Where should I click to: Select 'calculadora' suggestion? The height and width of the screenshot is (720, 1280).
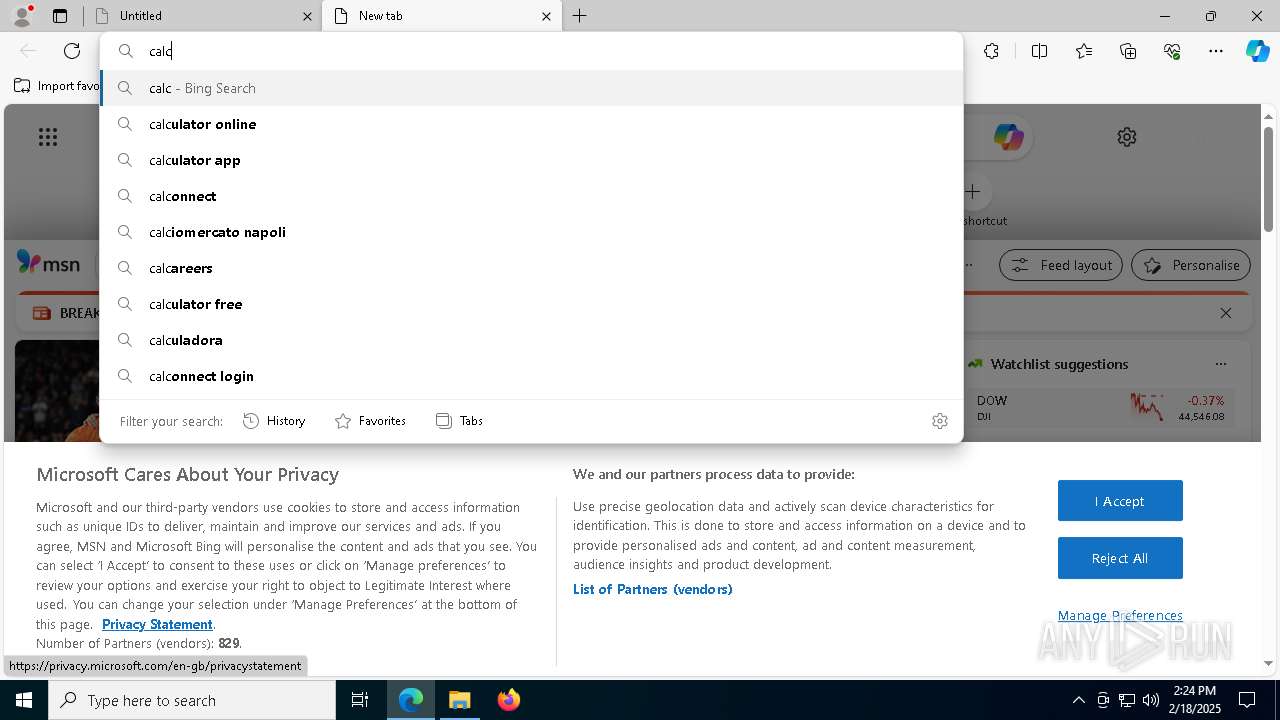tap(532, 340)
